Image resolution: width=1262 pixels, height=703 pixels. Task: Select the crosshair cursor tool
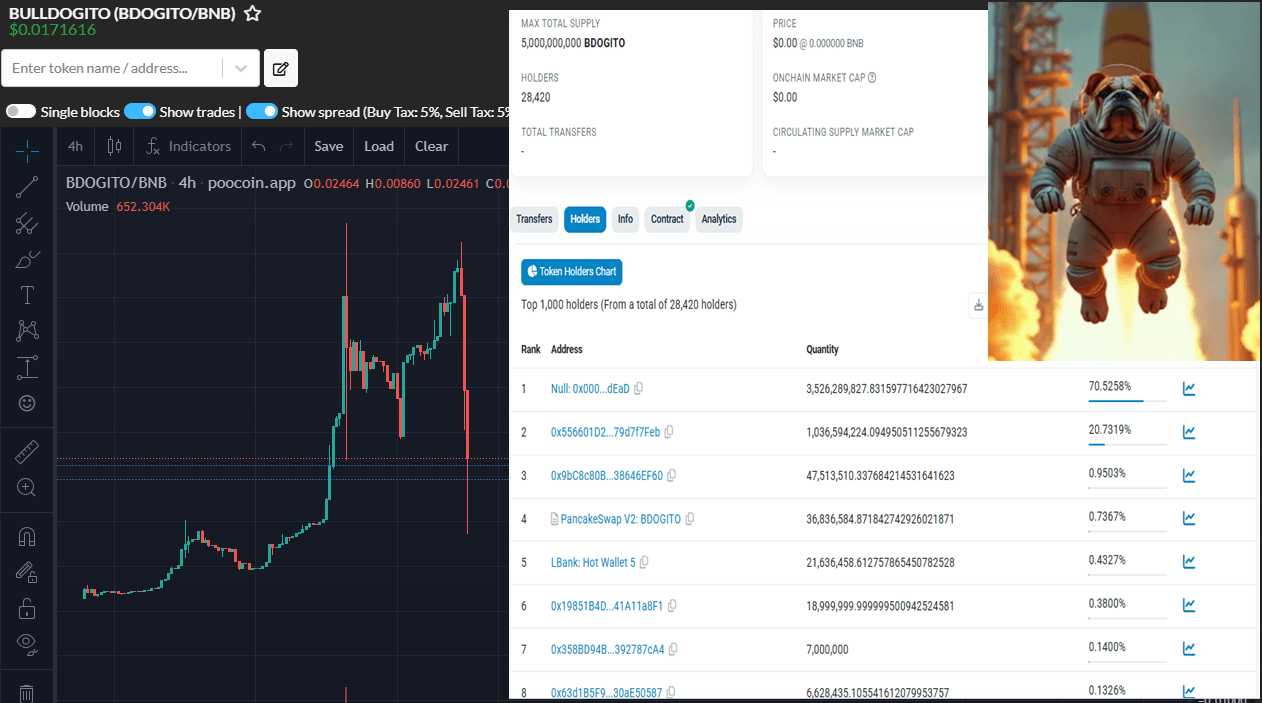click(27, 151)
